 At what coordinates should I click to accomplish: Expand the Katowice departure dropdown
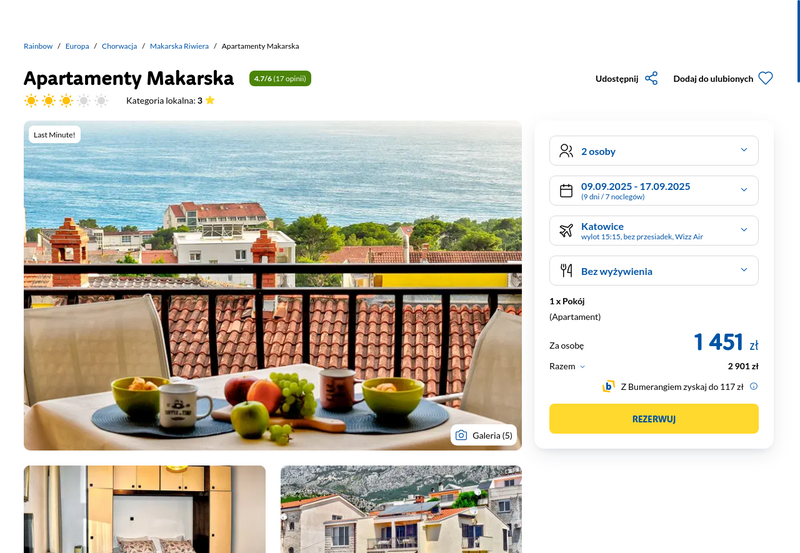click(x=654, y=231)
